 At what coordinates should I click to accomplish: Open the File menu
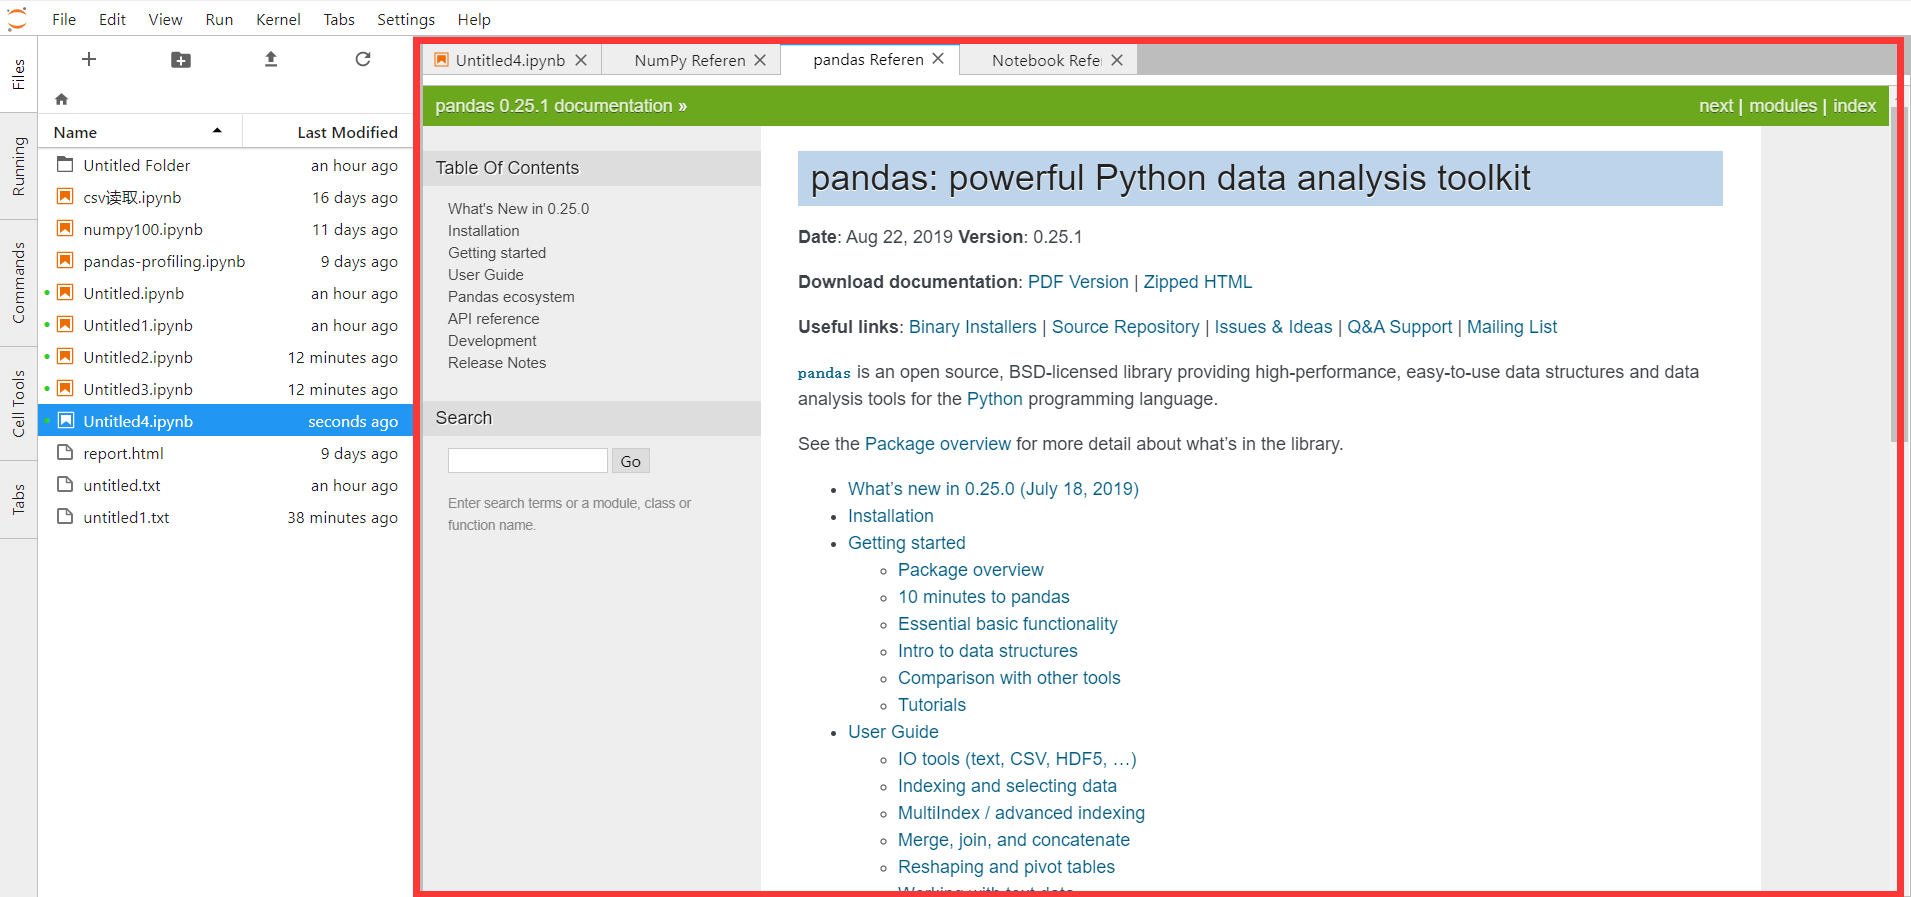[64, 19]
